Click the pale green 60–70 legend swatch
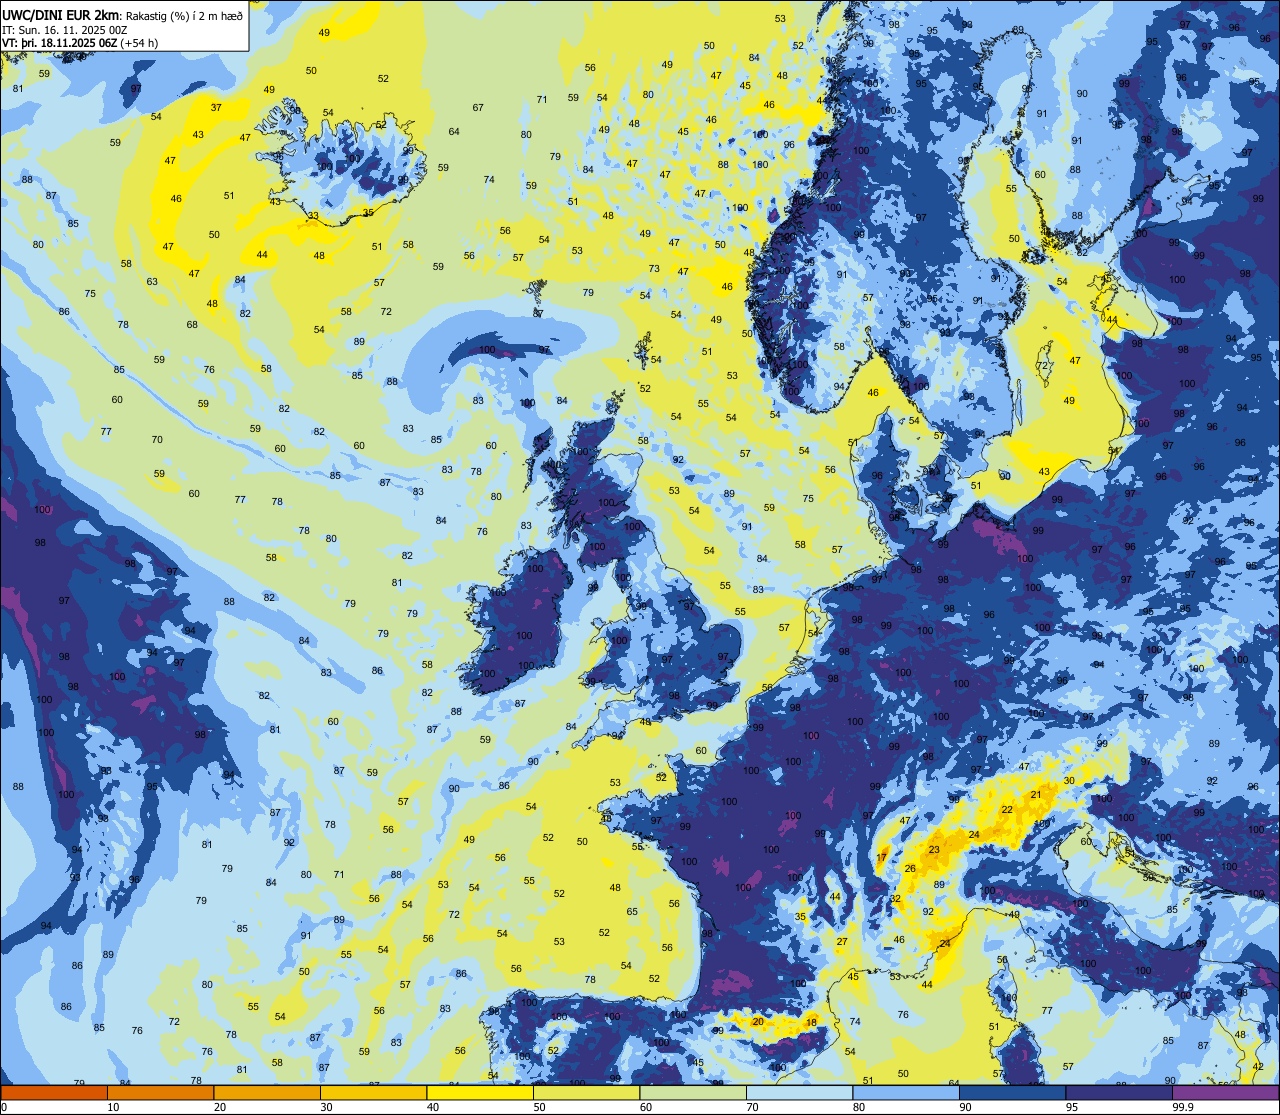Image resolution: width=1280 pixels, height=1115 pixels. [x=693, y=1092]
